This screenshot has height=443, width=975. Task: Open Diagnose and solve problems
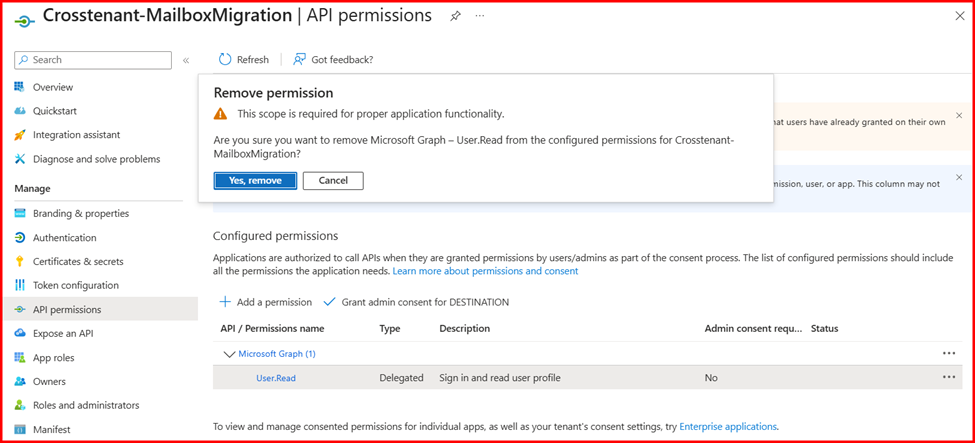point(96,159)
